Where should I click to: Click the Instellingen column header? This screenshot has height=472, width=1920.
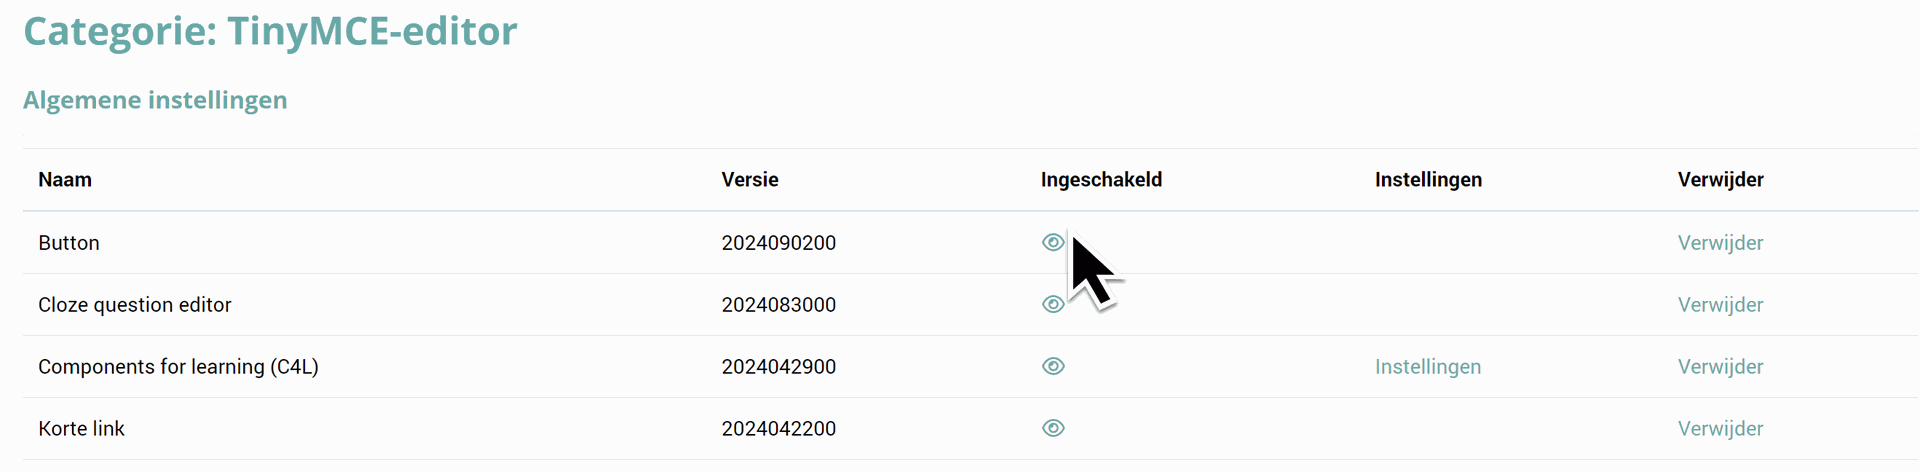(x=1428, y=180)
